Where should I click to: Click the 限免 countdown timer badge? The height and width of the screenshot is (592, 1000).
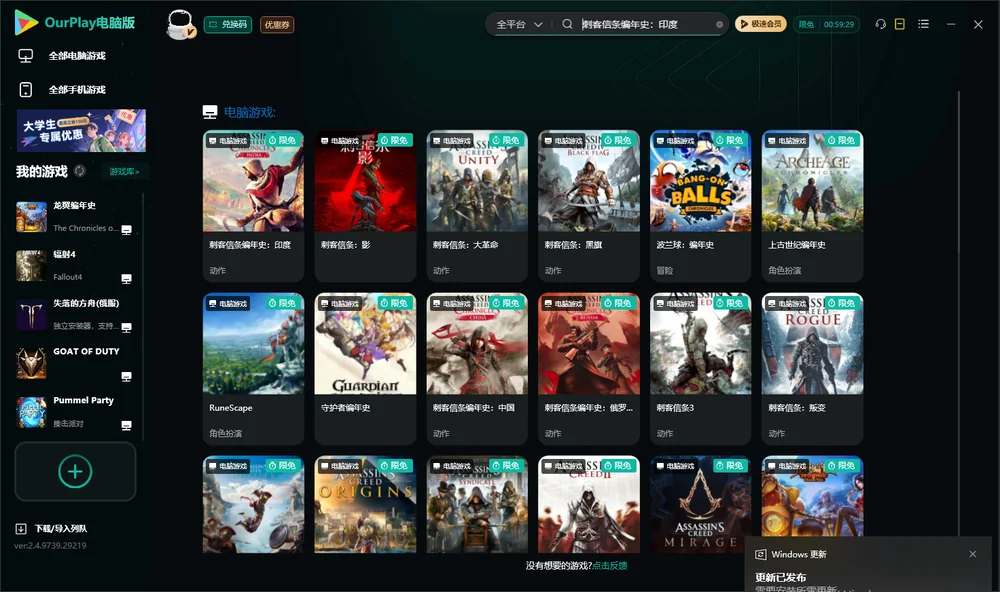pyautogui.click(x=826, y=24)
